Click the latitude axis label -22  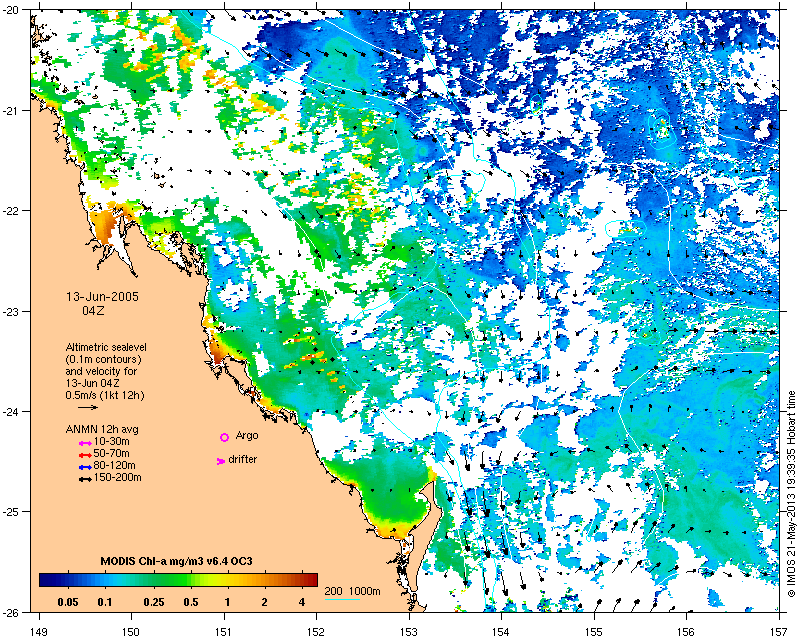pyautogui.click(x=10, y=211)
